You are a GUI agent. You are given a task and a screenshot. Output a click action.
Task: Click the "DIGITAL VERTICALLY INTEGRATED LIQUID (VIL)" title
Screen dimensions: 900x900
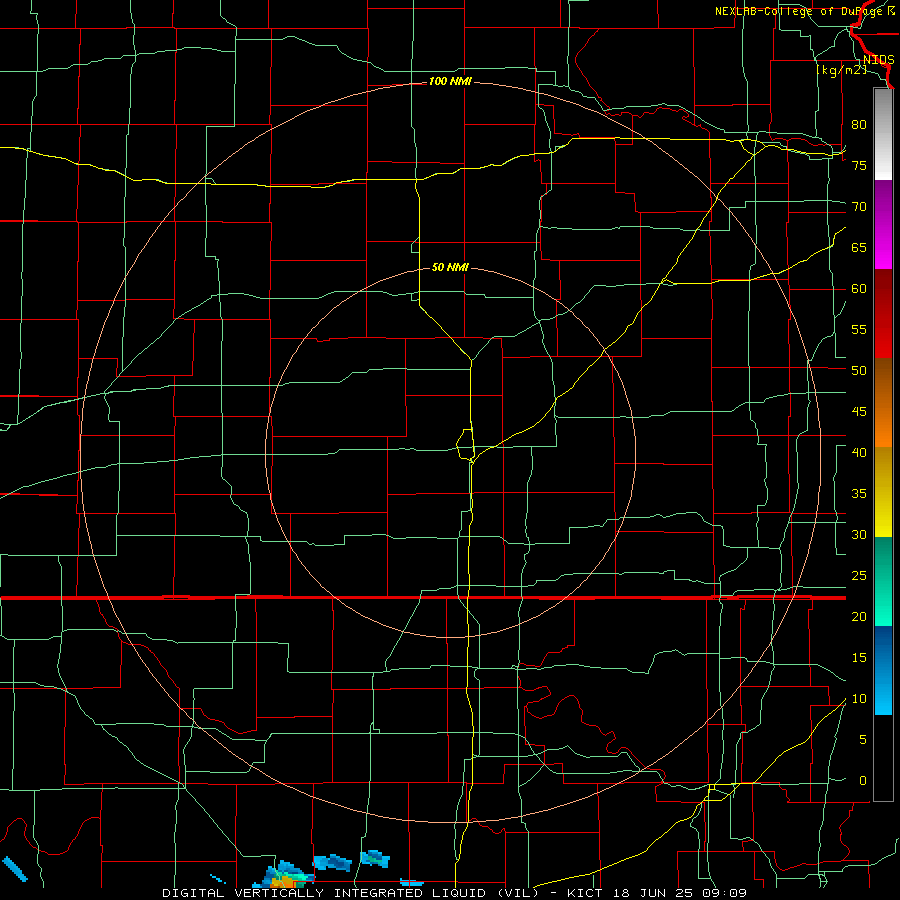click(350, 893)
